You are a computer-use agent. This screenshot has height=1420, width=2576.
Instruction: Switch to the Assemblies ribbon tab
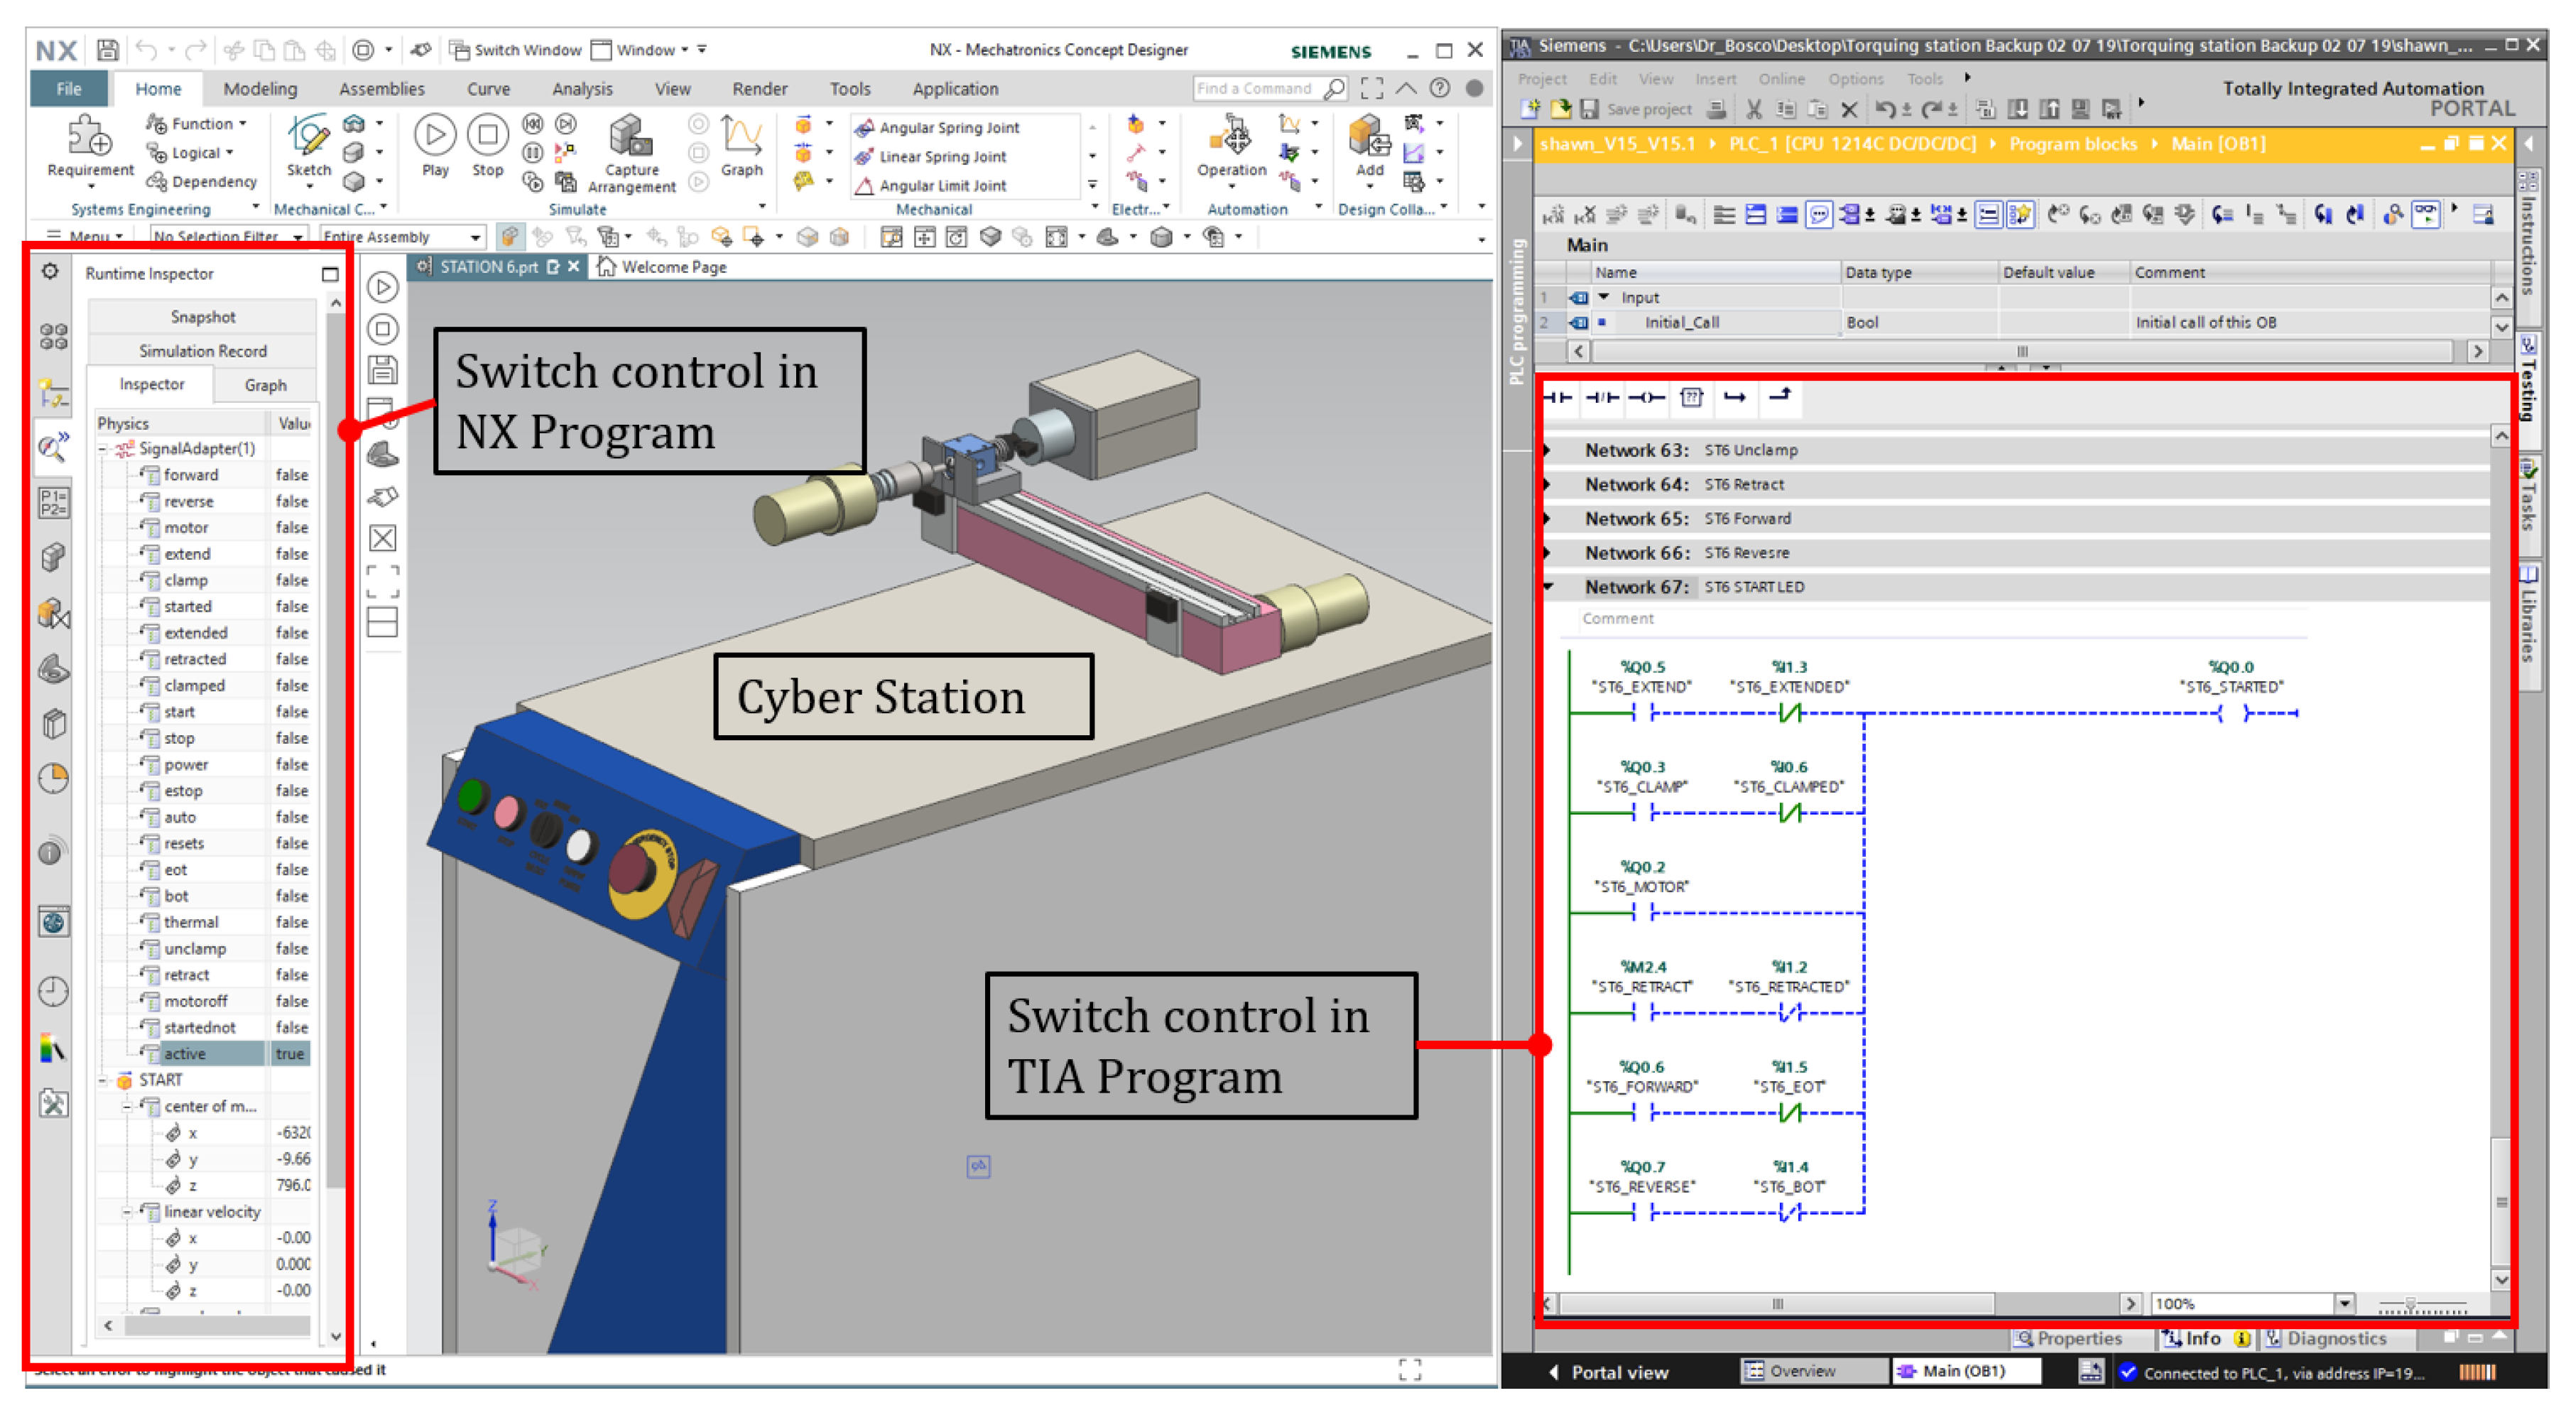(x=381, y=89)
